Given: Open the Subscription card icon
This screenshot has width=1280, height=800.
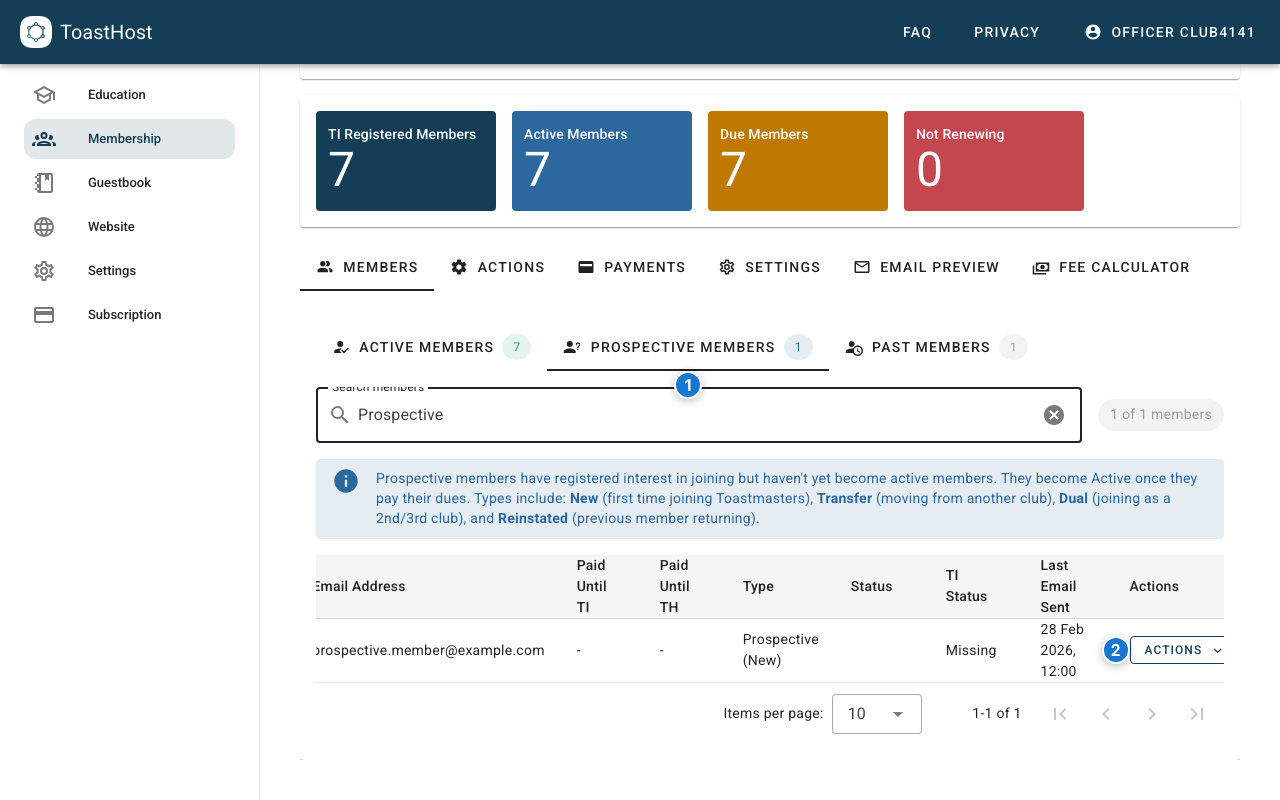Looking at the screenshot, I should pos(44,314).
